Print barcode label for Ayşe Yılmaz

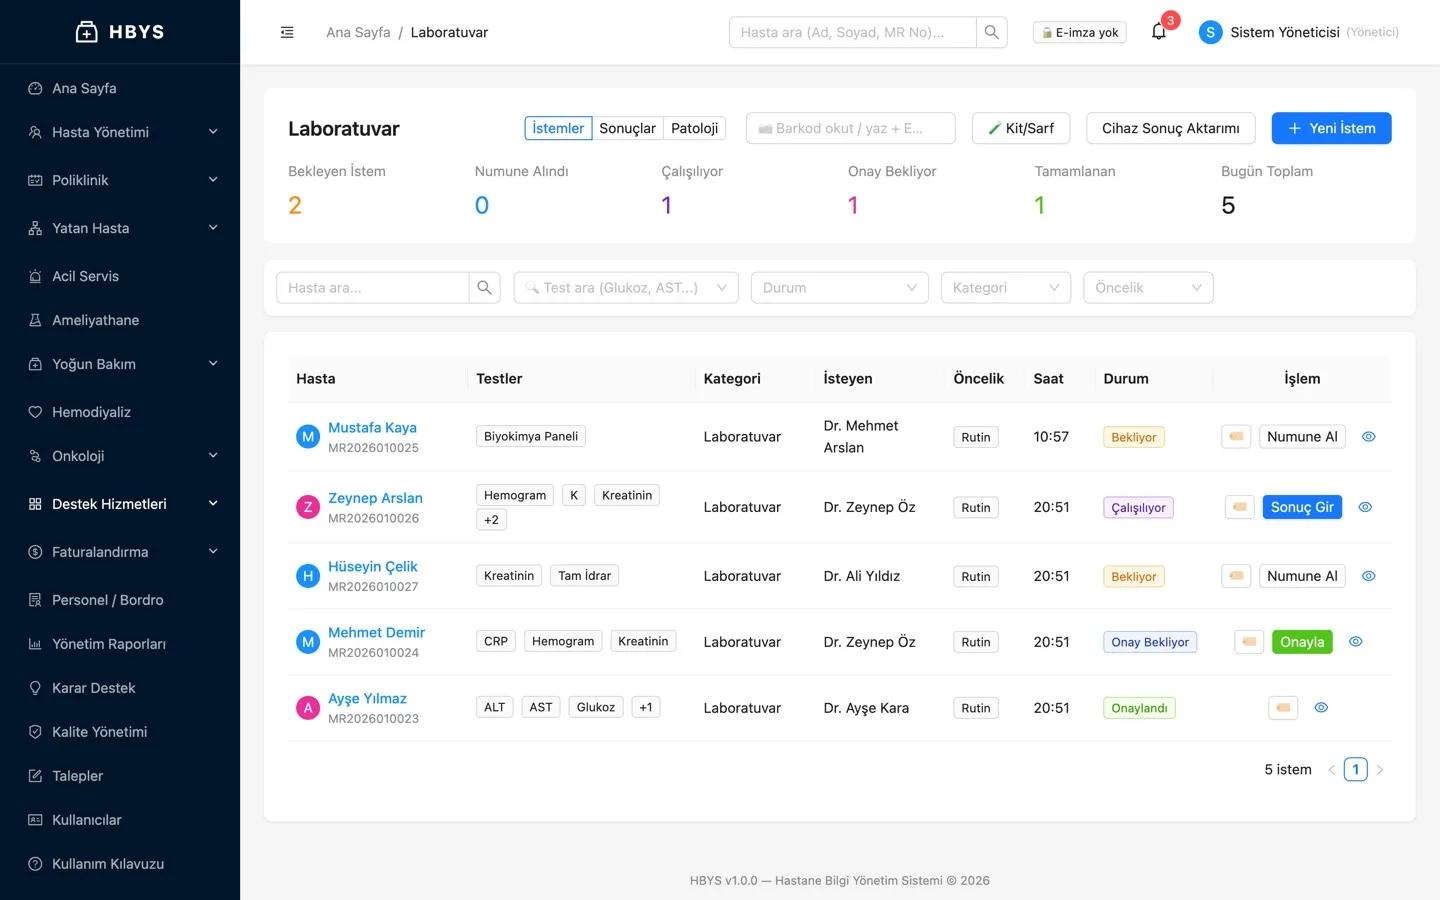click(x=1283, y=708)
